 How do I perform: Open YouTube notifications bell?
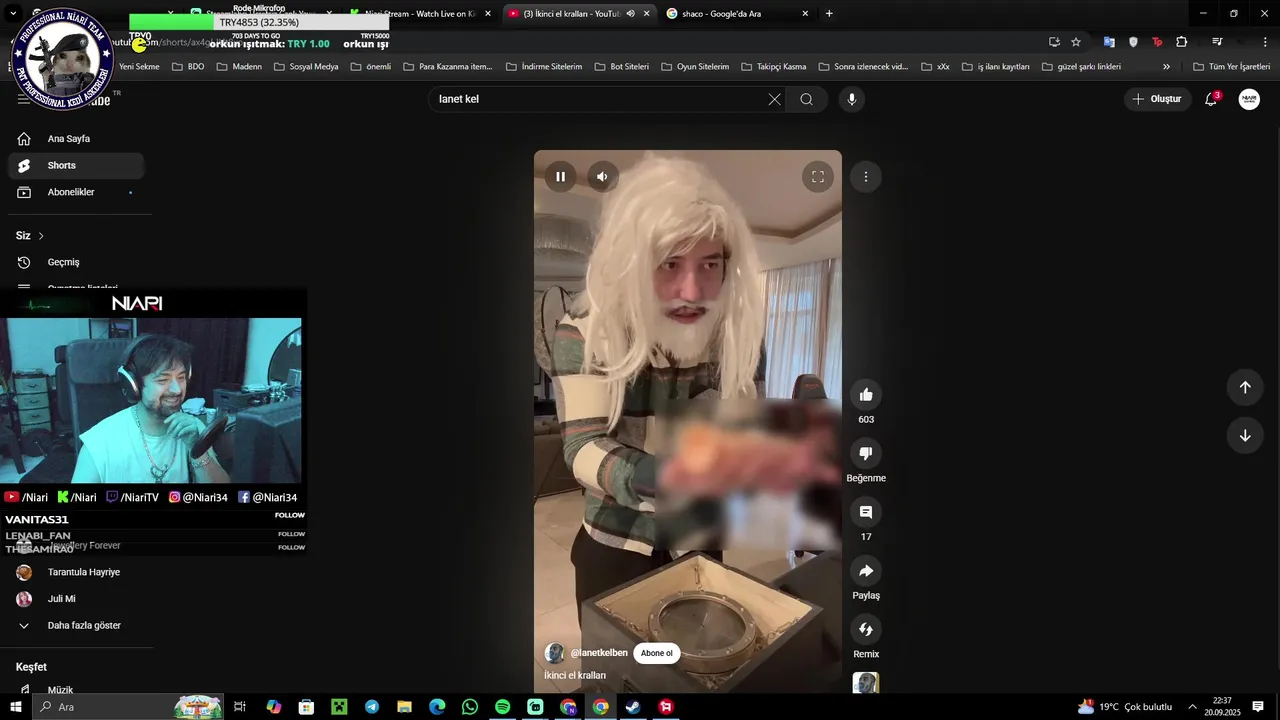pyautogui.click(x=1211, y=99)
